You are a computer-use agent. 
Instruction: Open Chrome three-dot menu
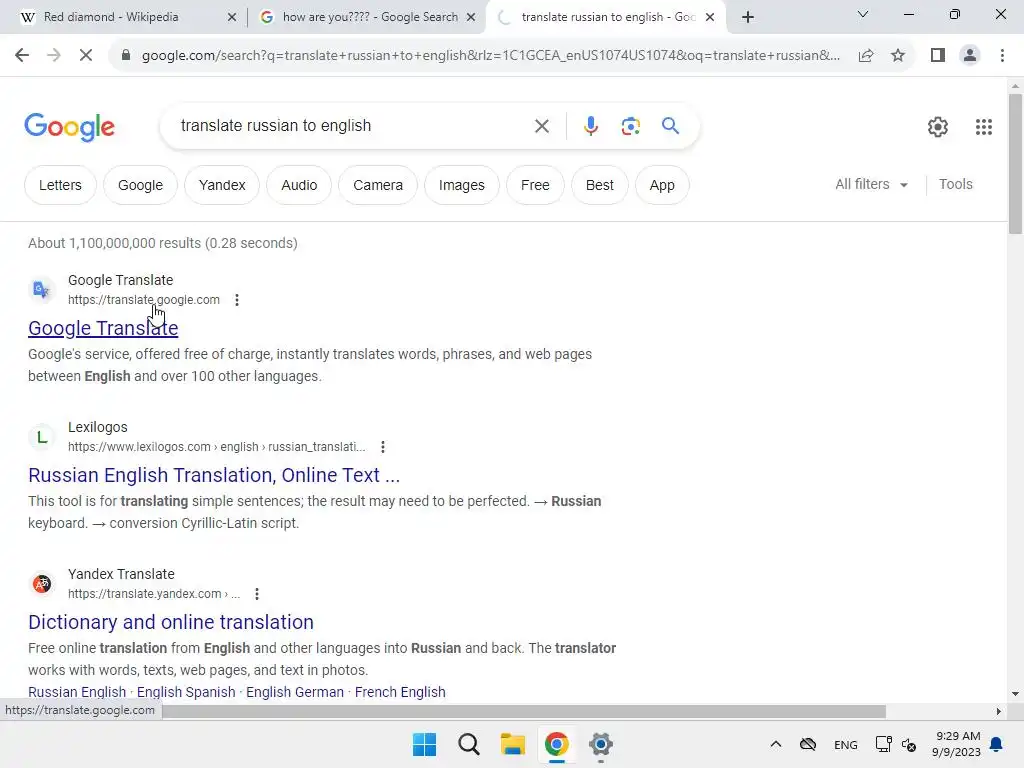[1002, 56]
